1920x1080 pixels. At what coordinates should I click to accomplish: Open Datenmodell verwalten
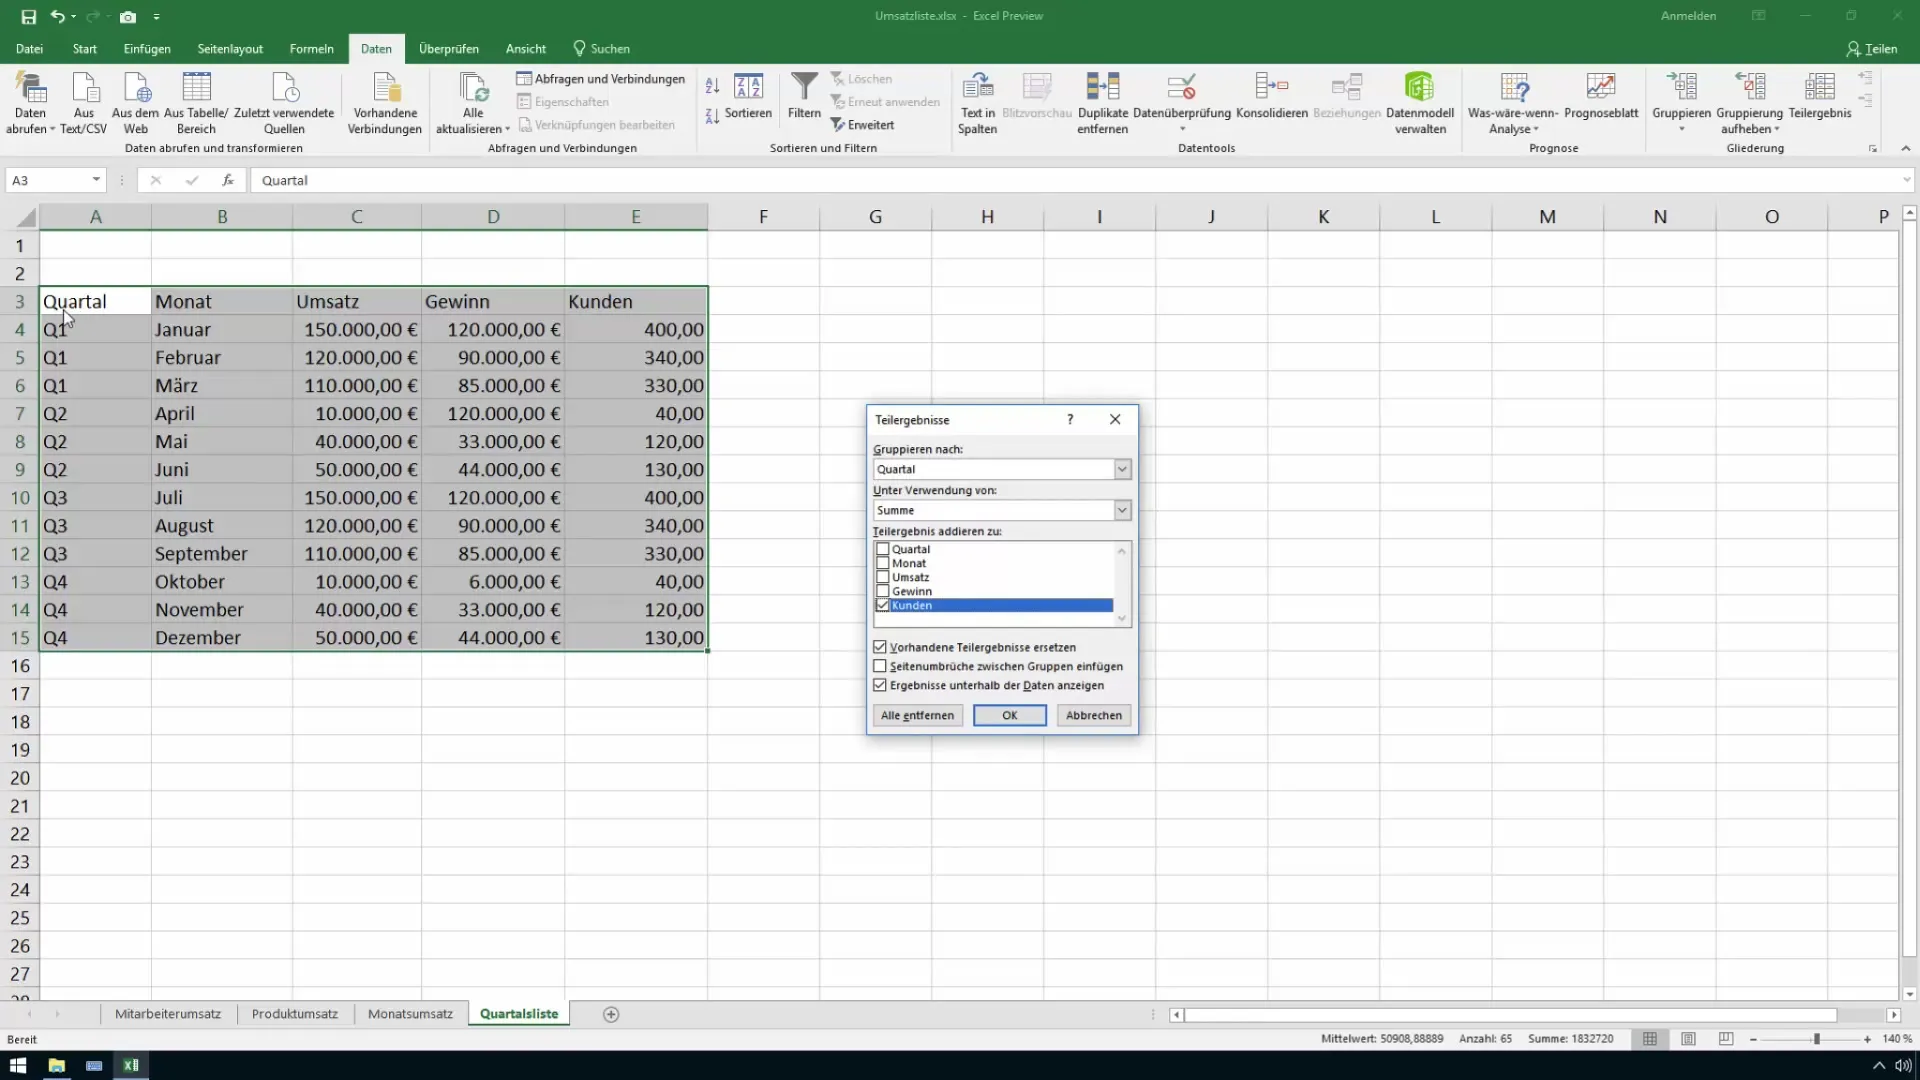pos(1420,103)
